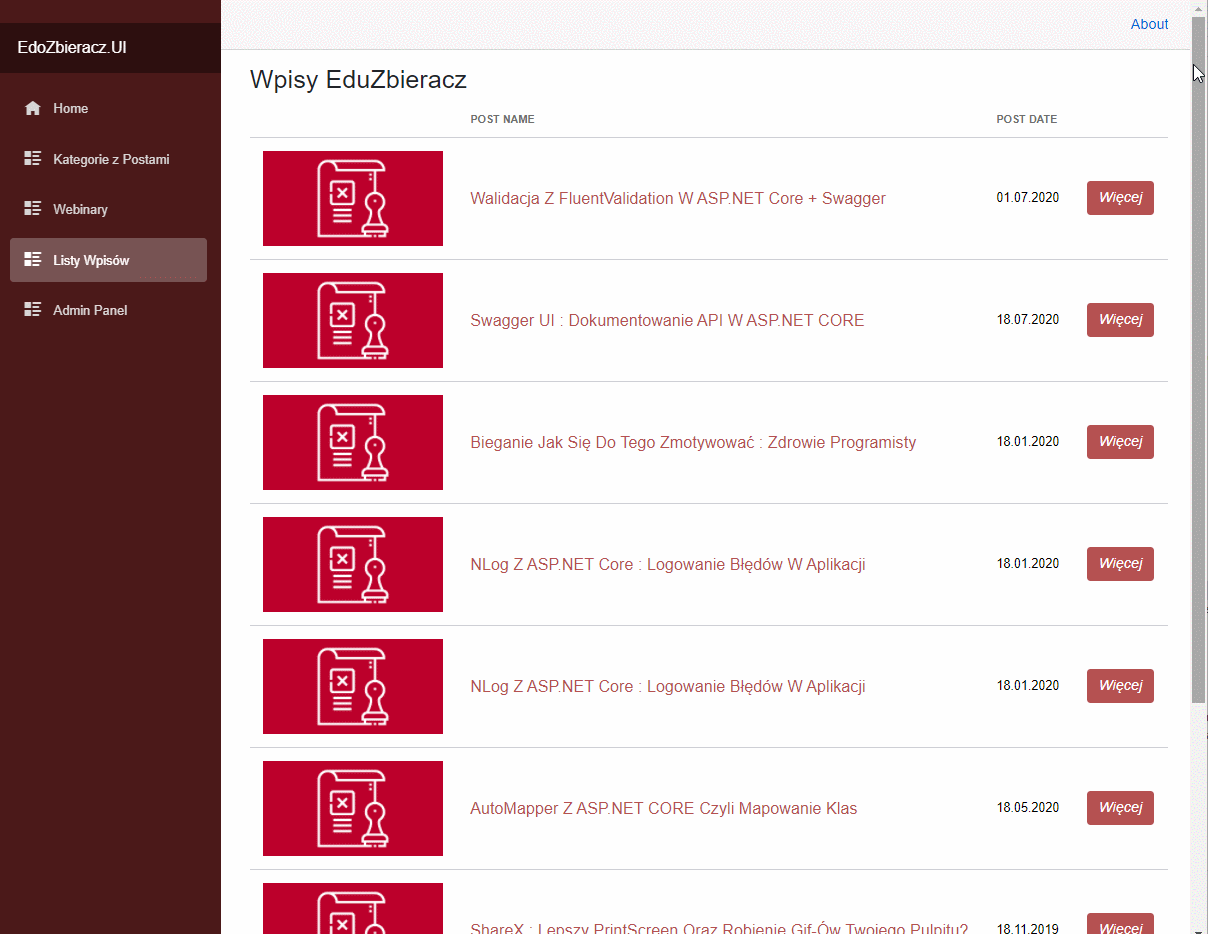Click the date 18.07.2020

coord(1027,320)
